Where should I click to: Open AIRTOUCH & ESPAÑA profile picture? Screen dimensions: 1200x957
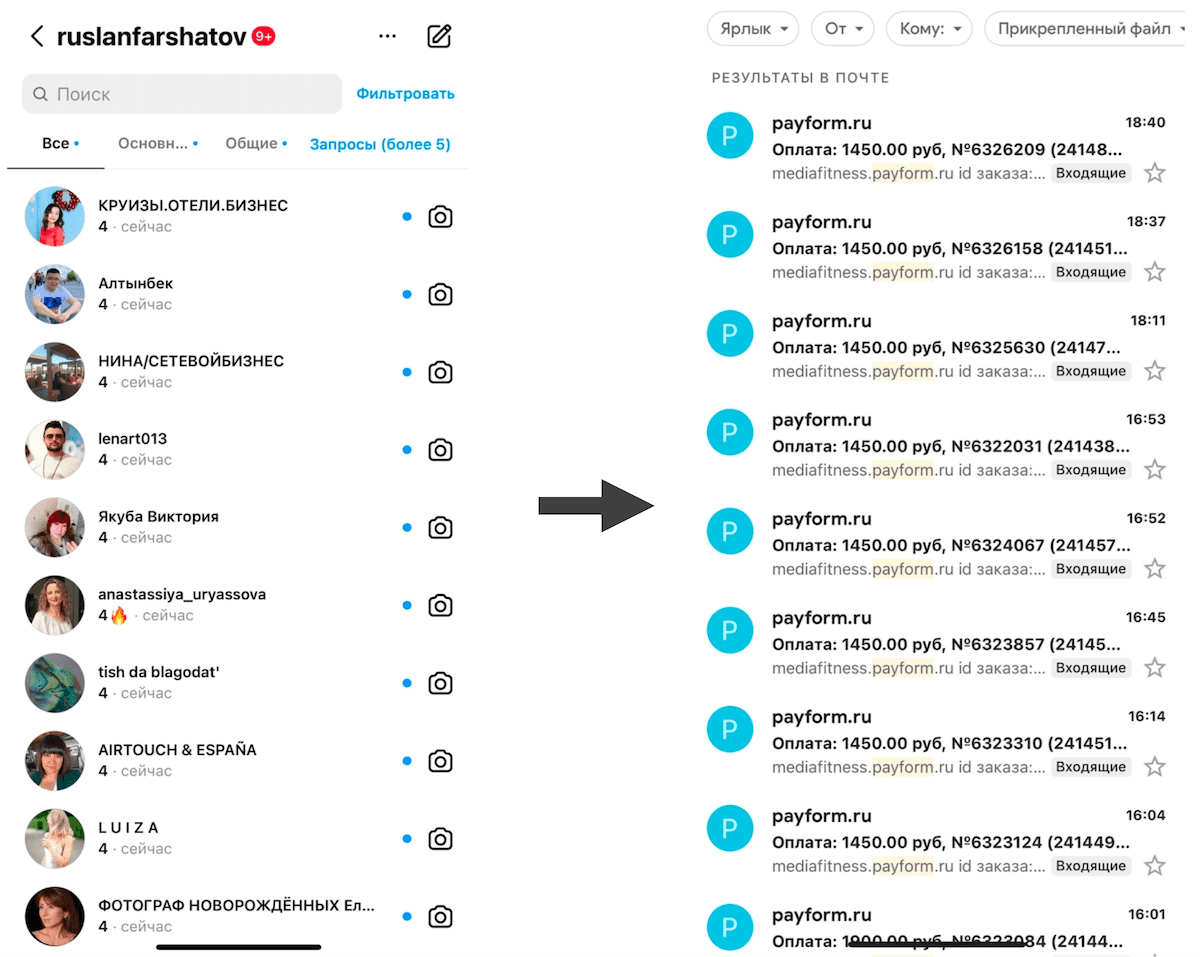[55, 761]
